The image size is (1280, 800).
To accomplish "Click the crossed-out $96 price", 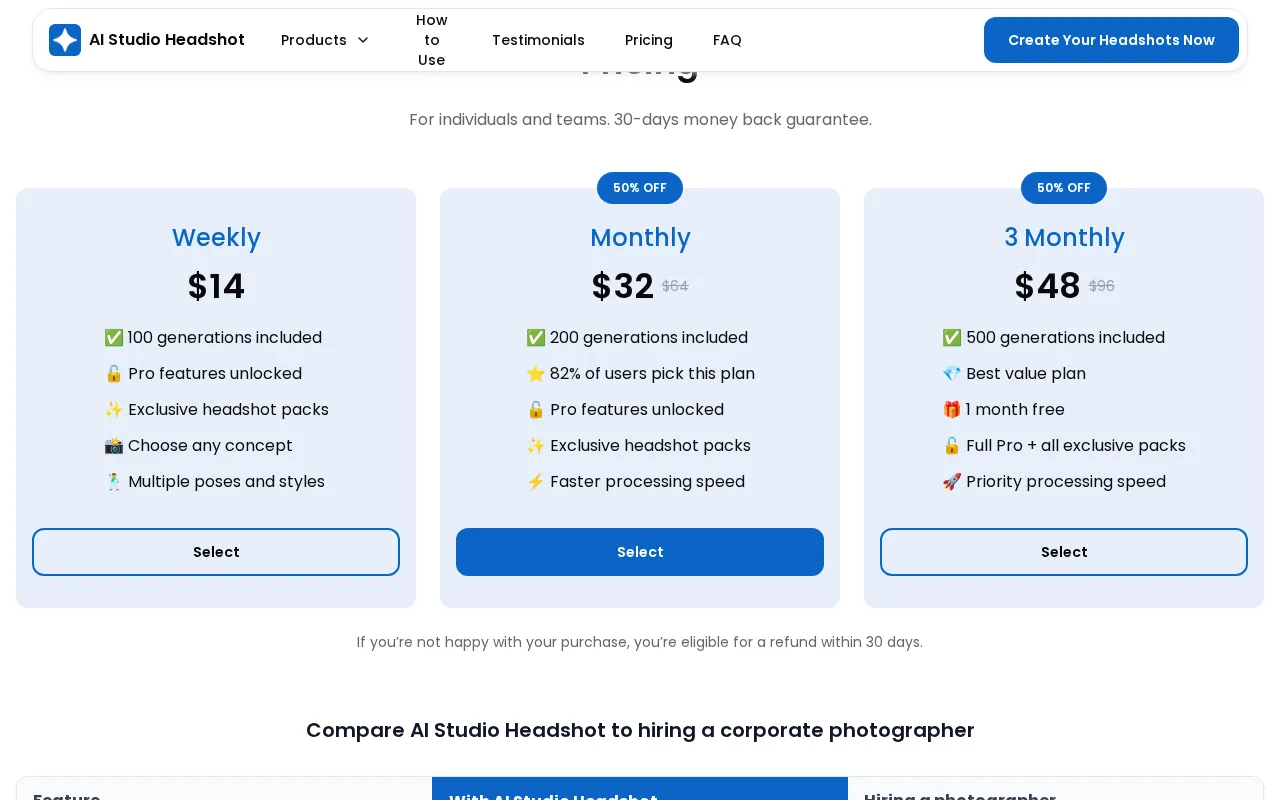I will pos(1102,286).
